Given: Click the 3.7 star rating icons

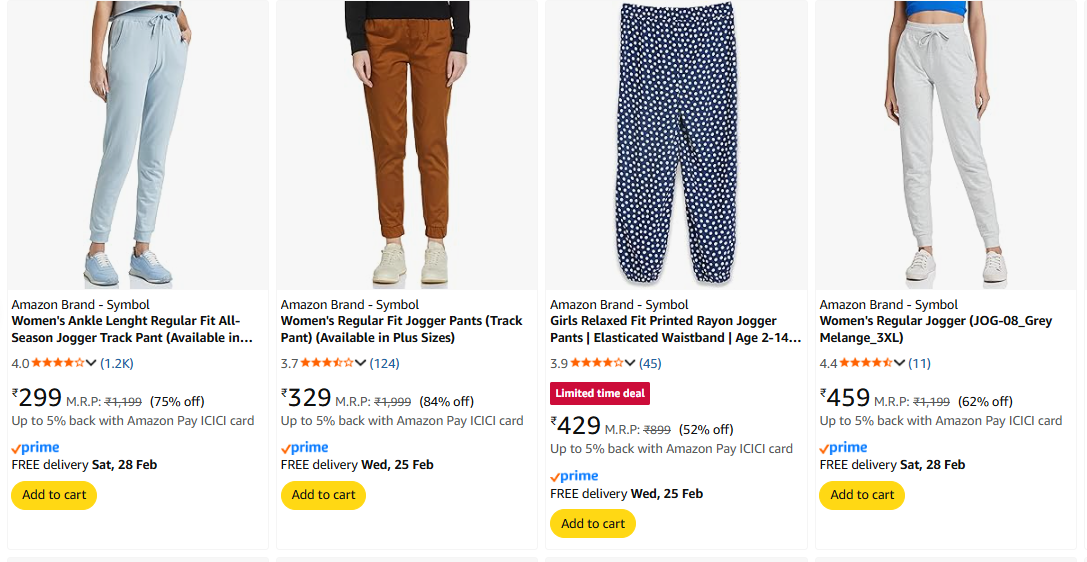Looking at the screenshot, I should coord(328,363).
